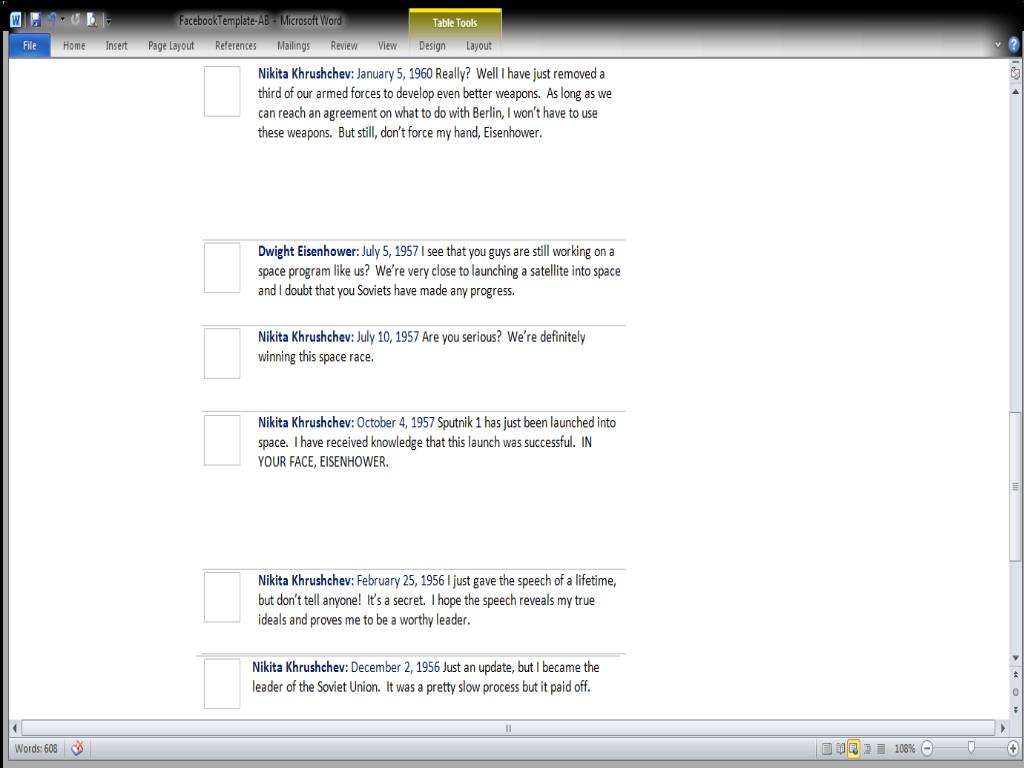Click picture box beside July 10, 1957 post
Screen dimensions: 1024x768
(222, 353)
